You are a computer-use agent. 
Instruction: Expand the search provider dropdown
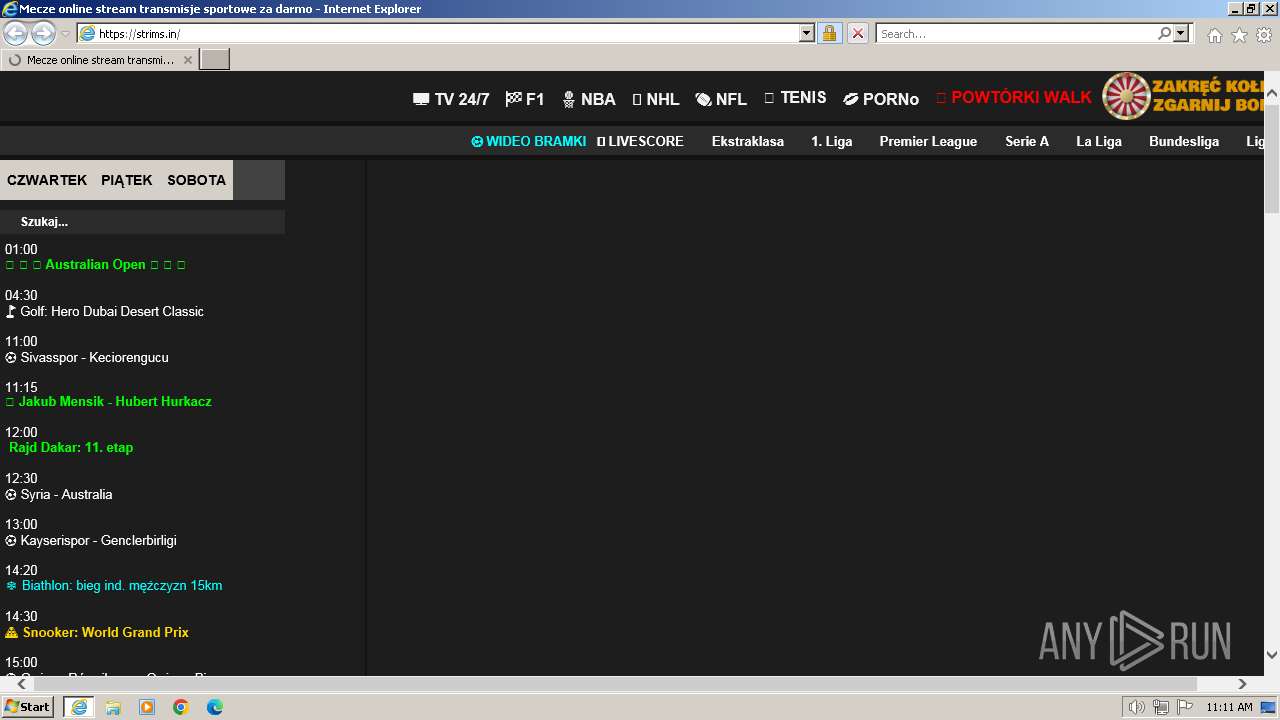tap(1181, 33)
